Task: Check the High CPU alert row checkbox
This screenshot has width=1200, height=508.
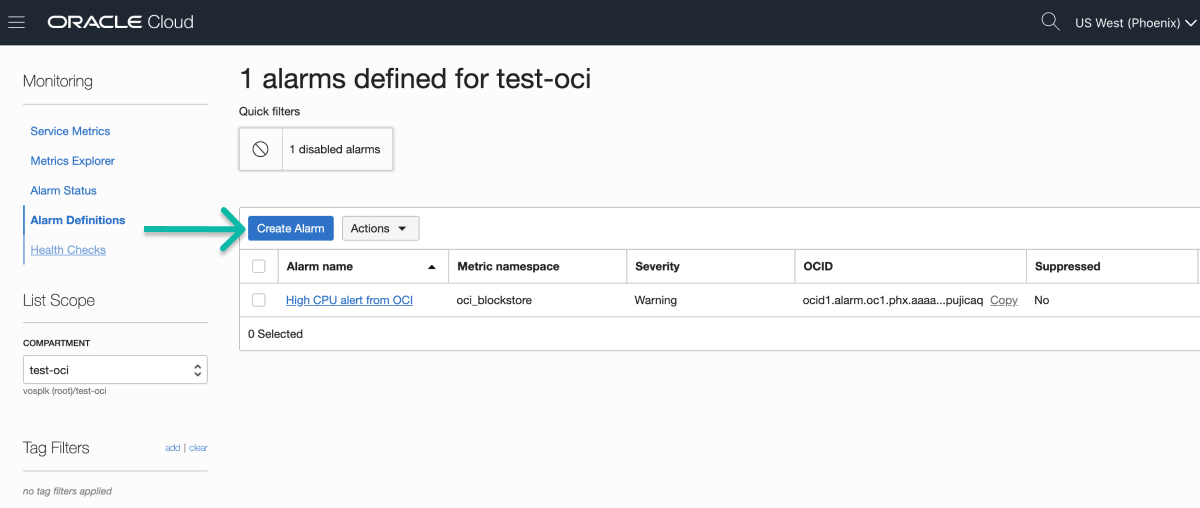Action: pos(259,300)
